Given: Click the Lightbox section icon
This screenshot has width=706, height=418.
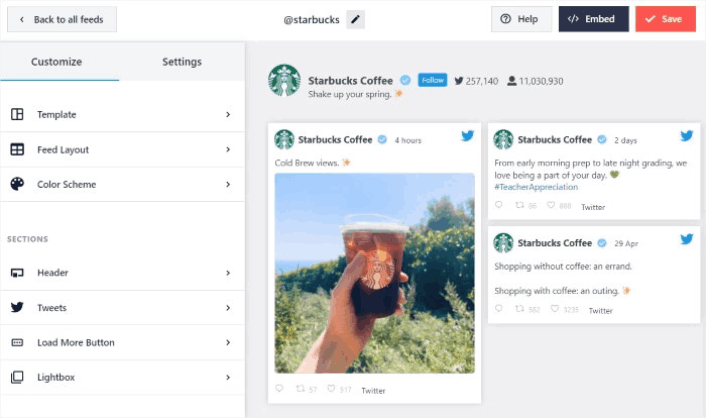Looking at the screenshot, I should (x=17, y=377).
